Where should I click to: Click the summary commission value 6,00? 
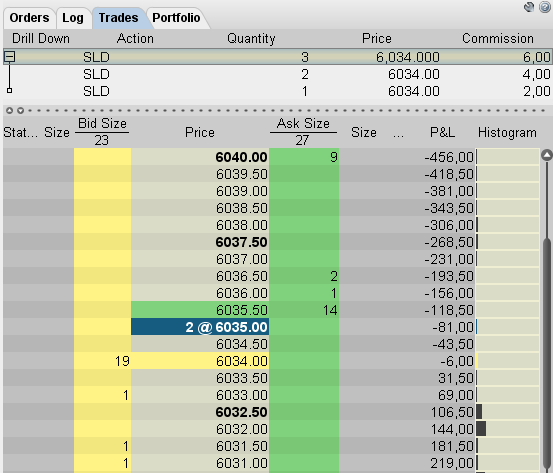pos(536,57)
